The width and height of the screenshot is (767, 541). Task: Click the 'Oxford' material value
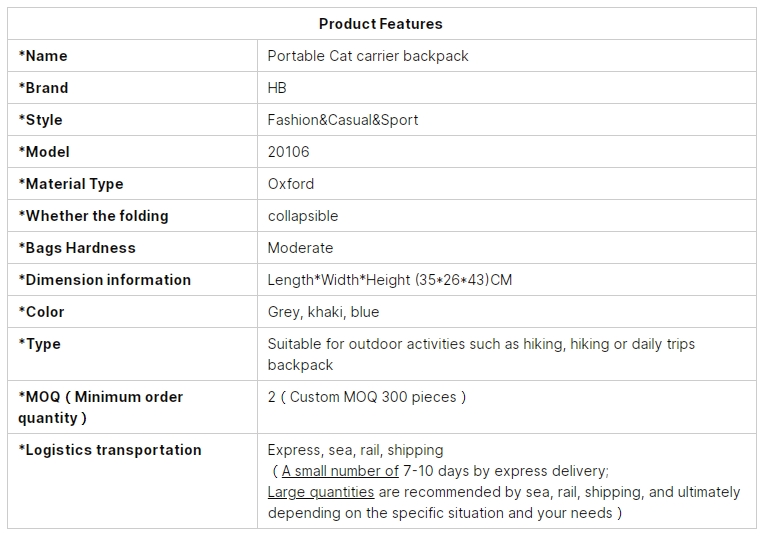(x=291, y=184)
